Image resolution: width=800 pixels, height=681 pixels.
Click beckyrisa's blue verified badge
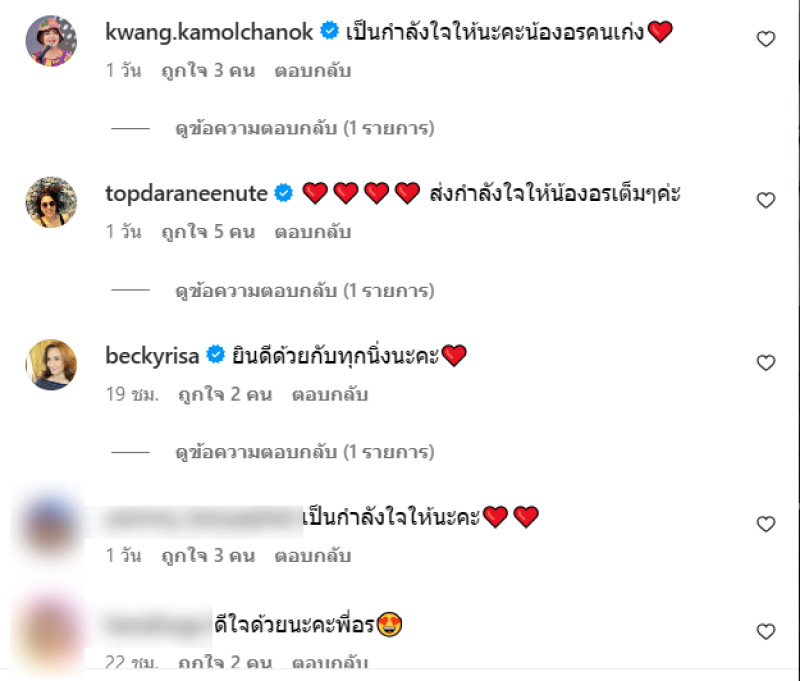[215, 355]
